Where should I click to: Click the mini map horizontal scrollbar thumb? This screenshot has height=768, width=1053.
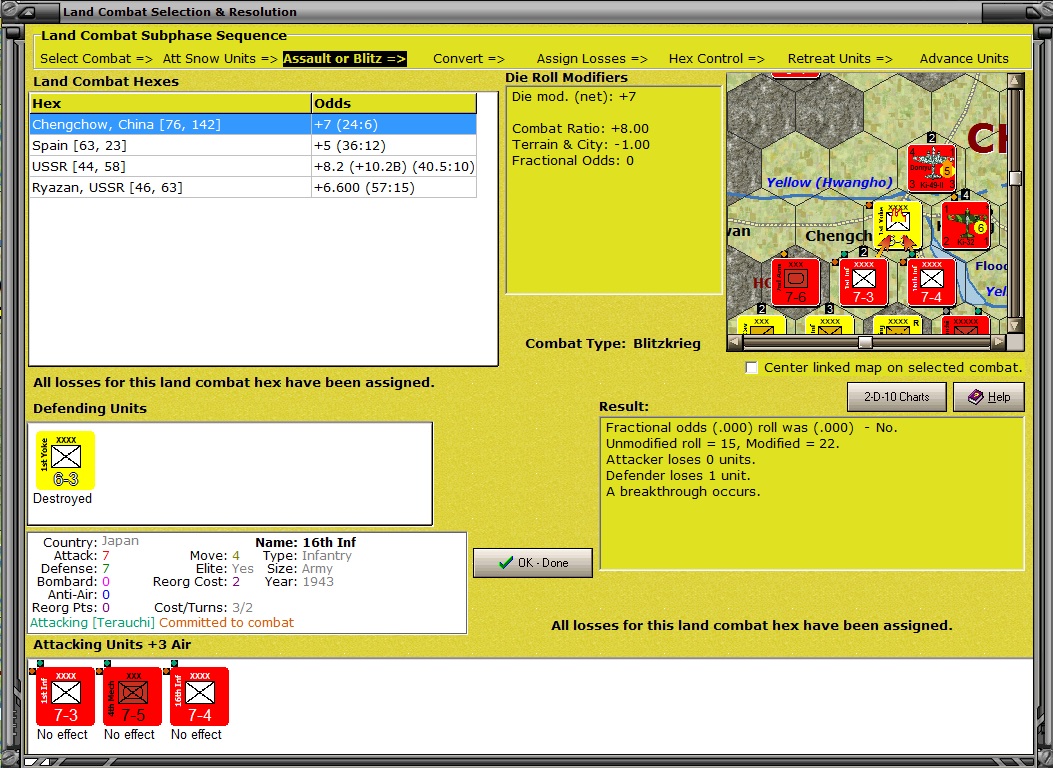click(x=866, y=342)
